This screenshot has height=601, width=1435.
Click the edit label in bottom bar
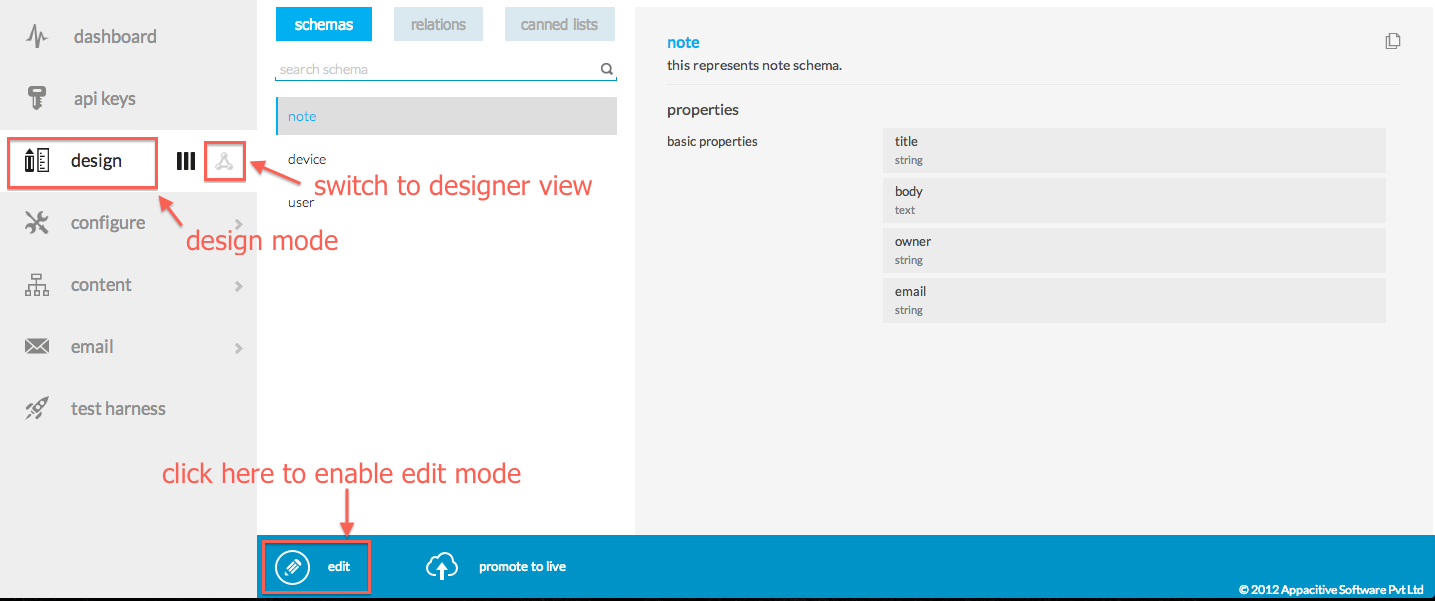(339, 567)
